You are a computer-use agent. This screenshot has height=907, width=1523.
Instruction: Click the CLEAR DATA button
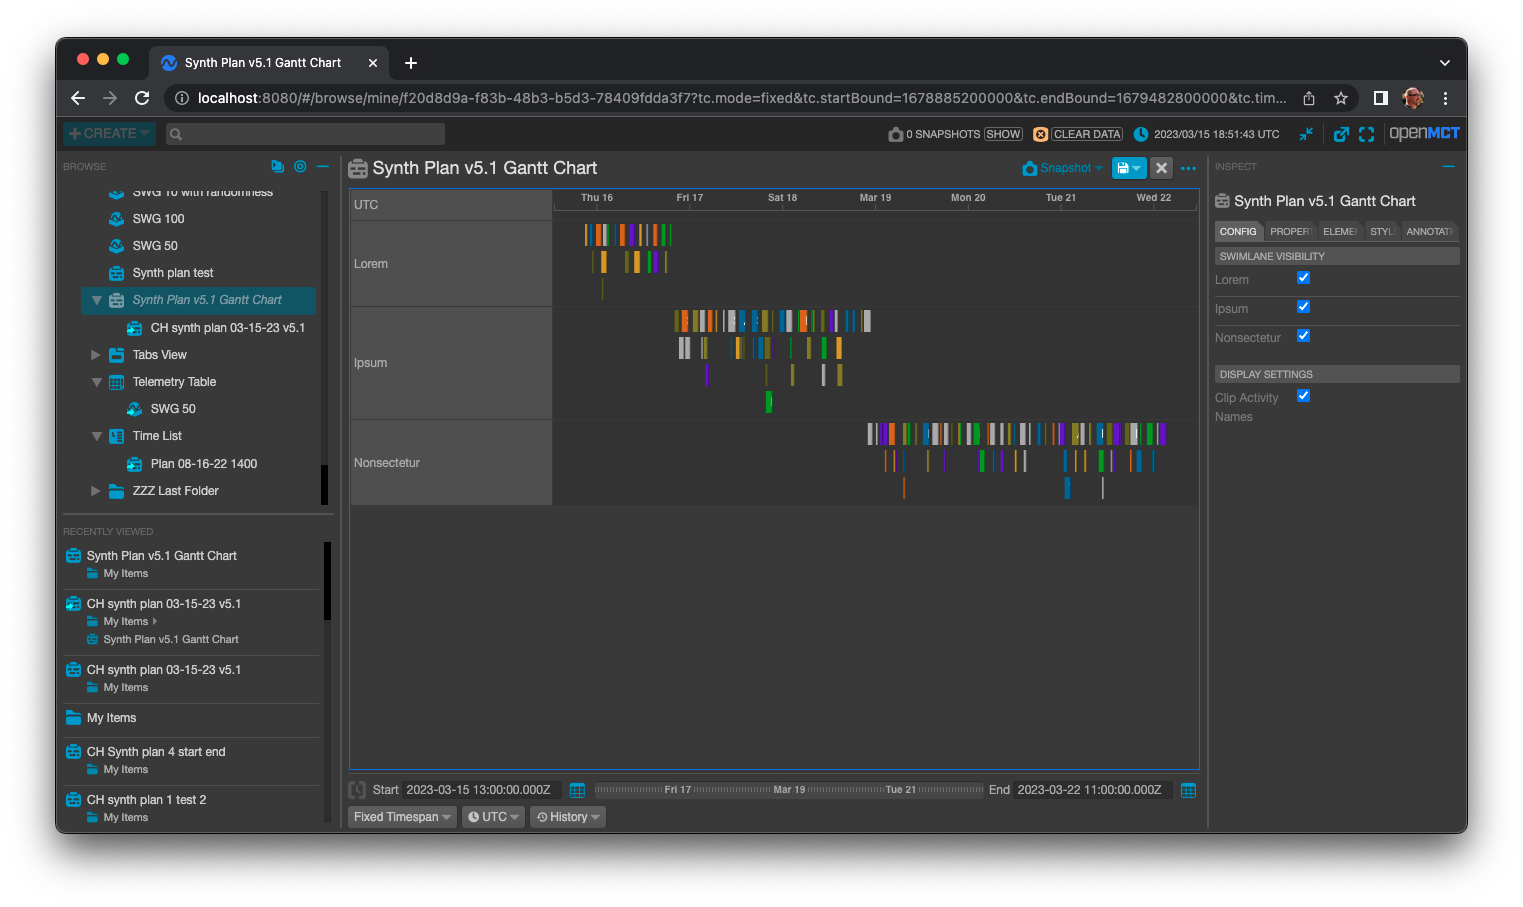tap(1086, 133)
